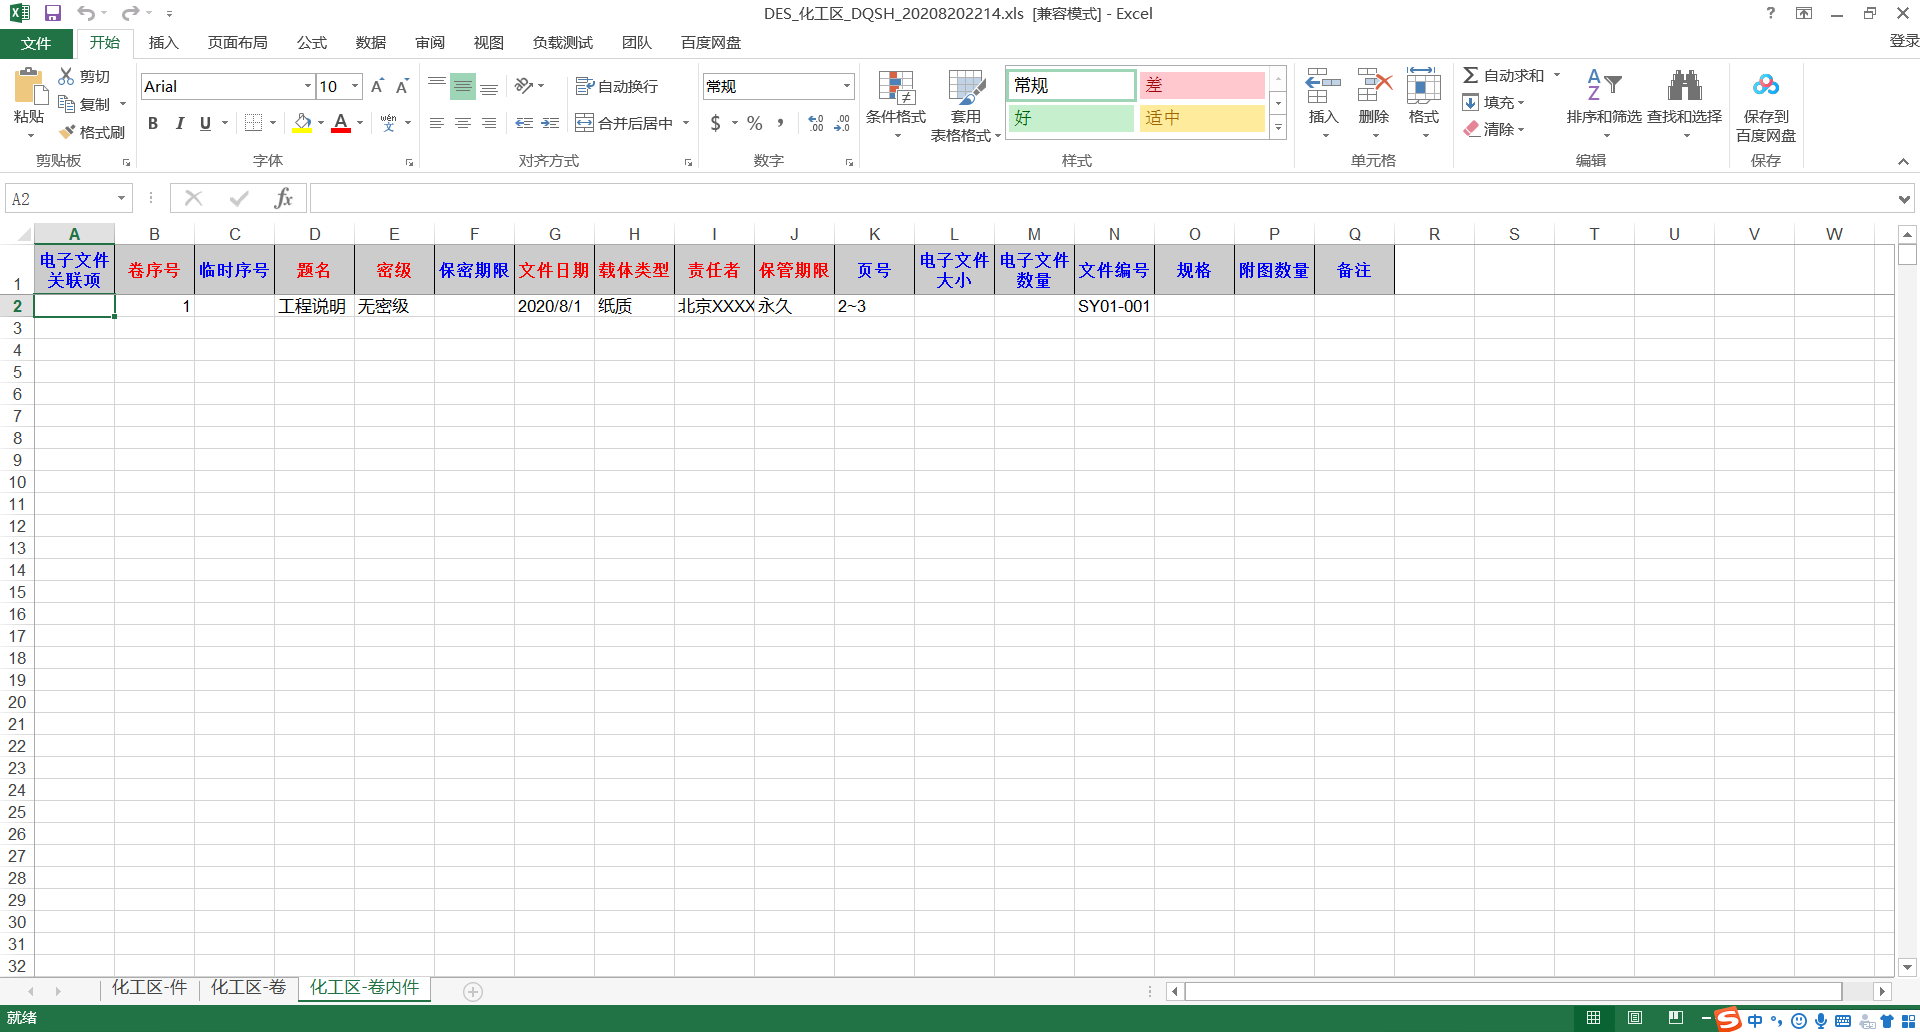Click inside the formula bar input
The width and height of the screenshot is (1920, 1032).
pyautogui.click(x=1102, y=198)
